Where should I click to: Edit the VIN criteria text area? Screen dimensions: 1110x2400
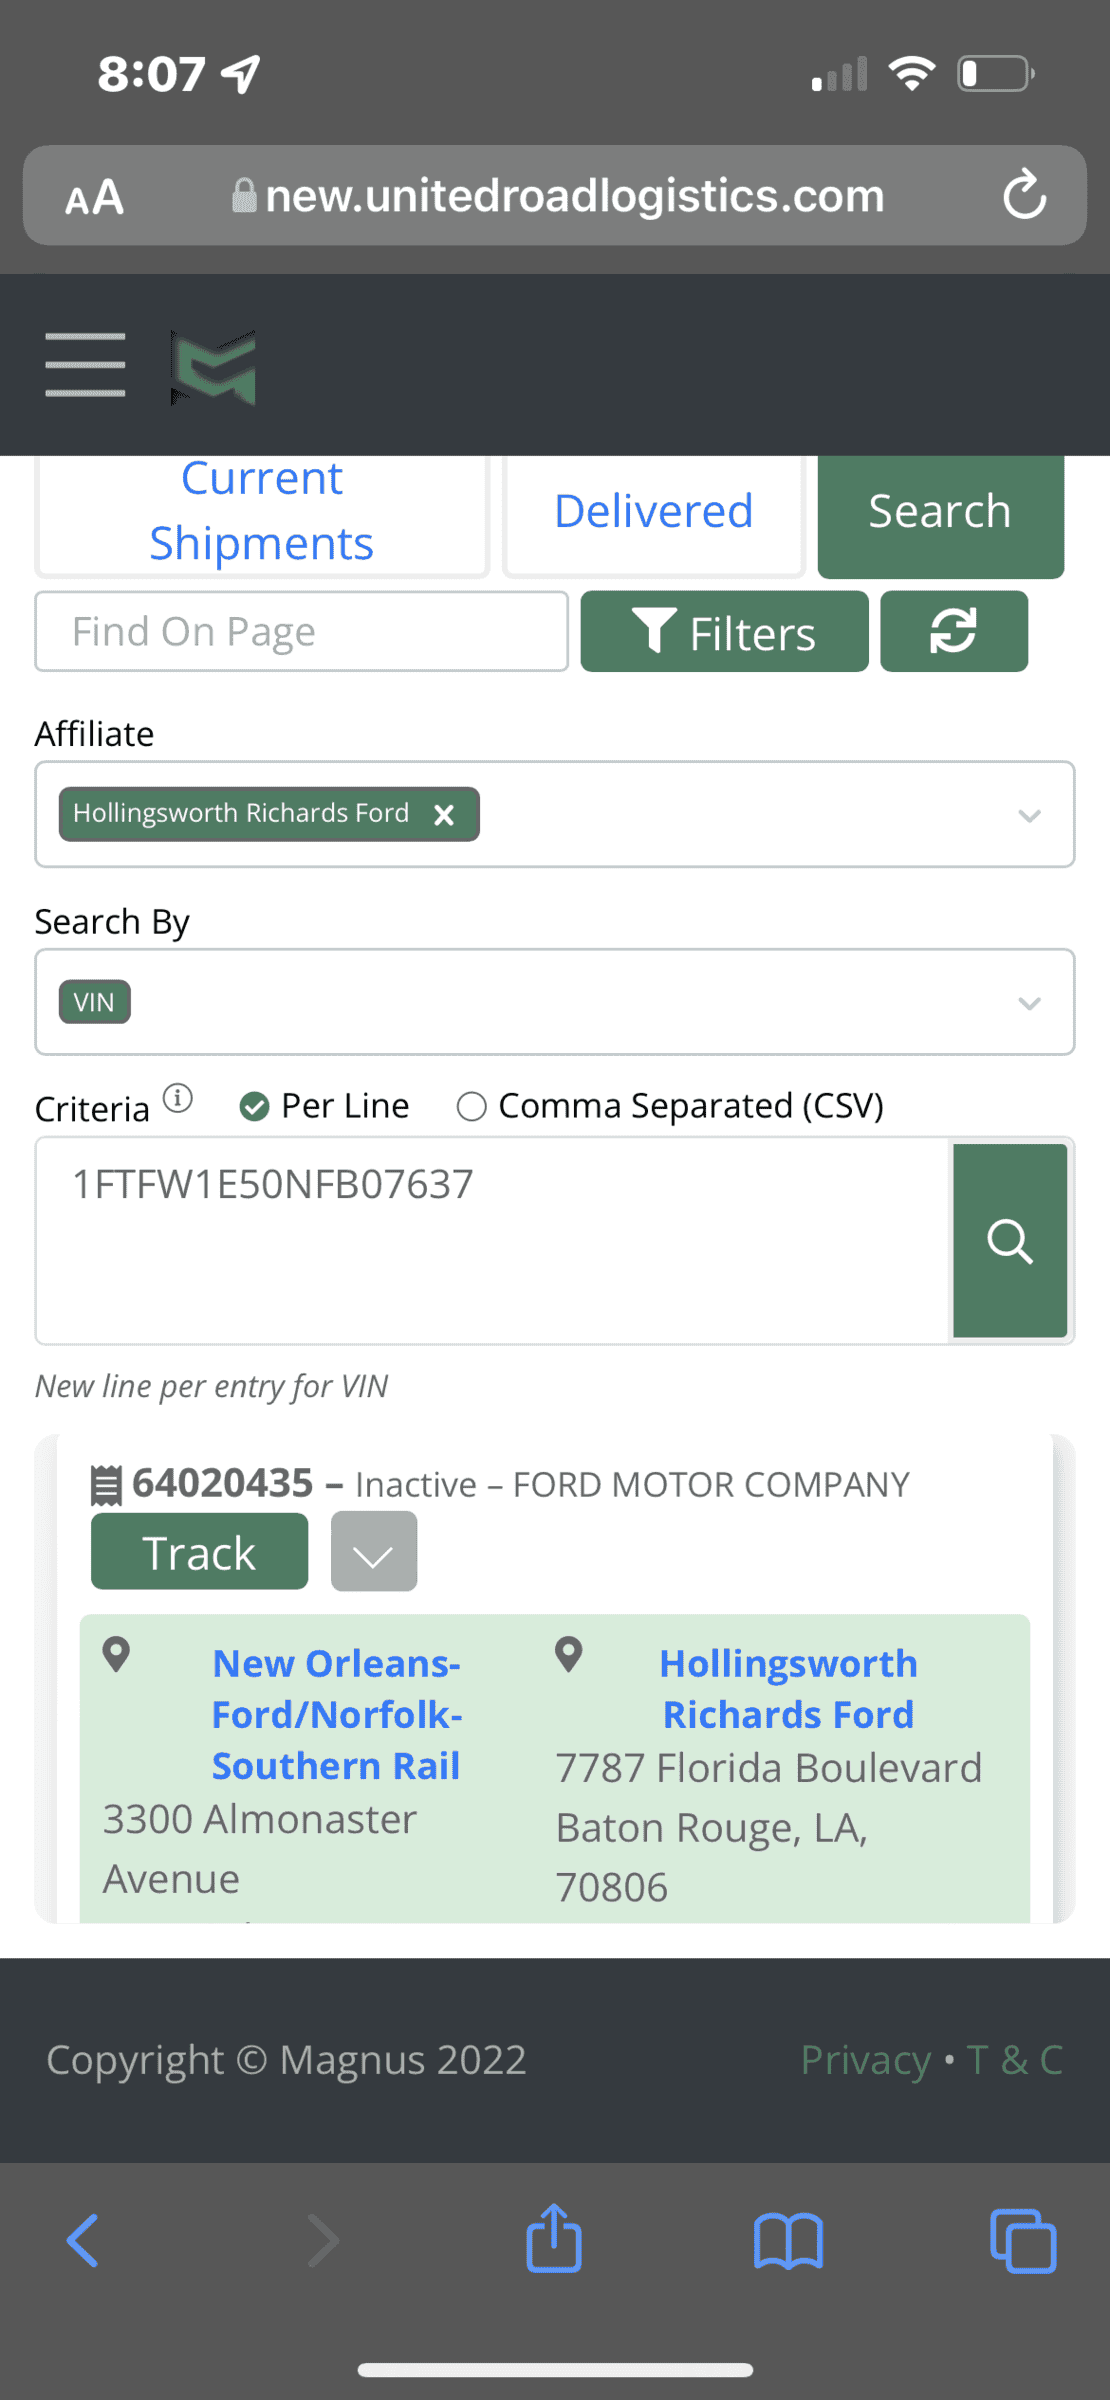click(x=492, y=1240)
